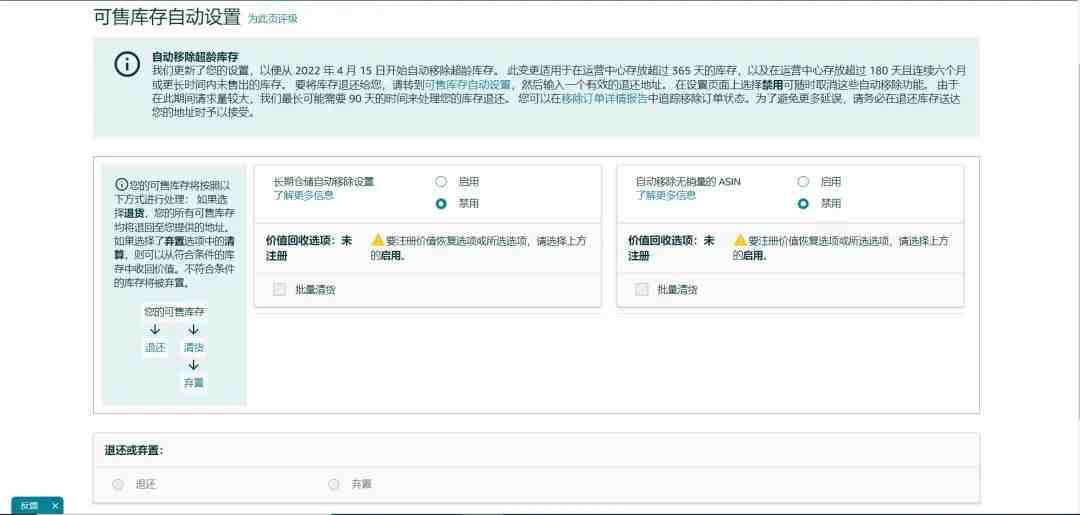This screenshot has height=515, width=1080.
Task: Check 批量清货 under 无销量 ASIN panel
Action: click(x=641, y=290)
